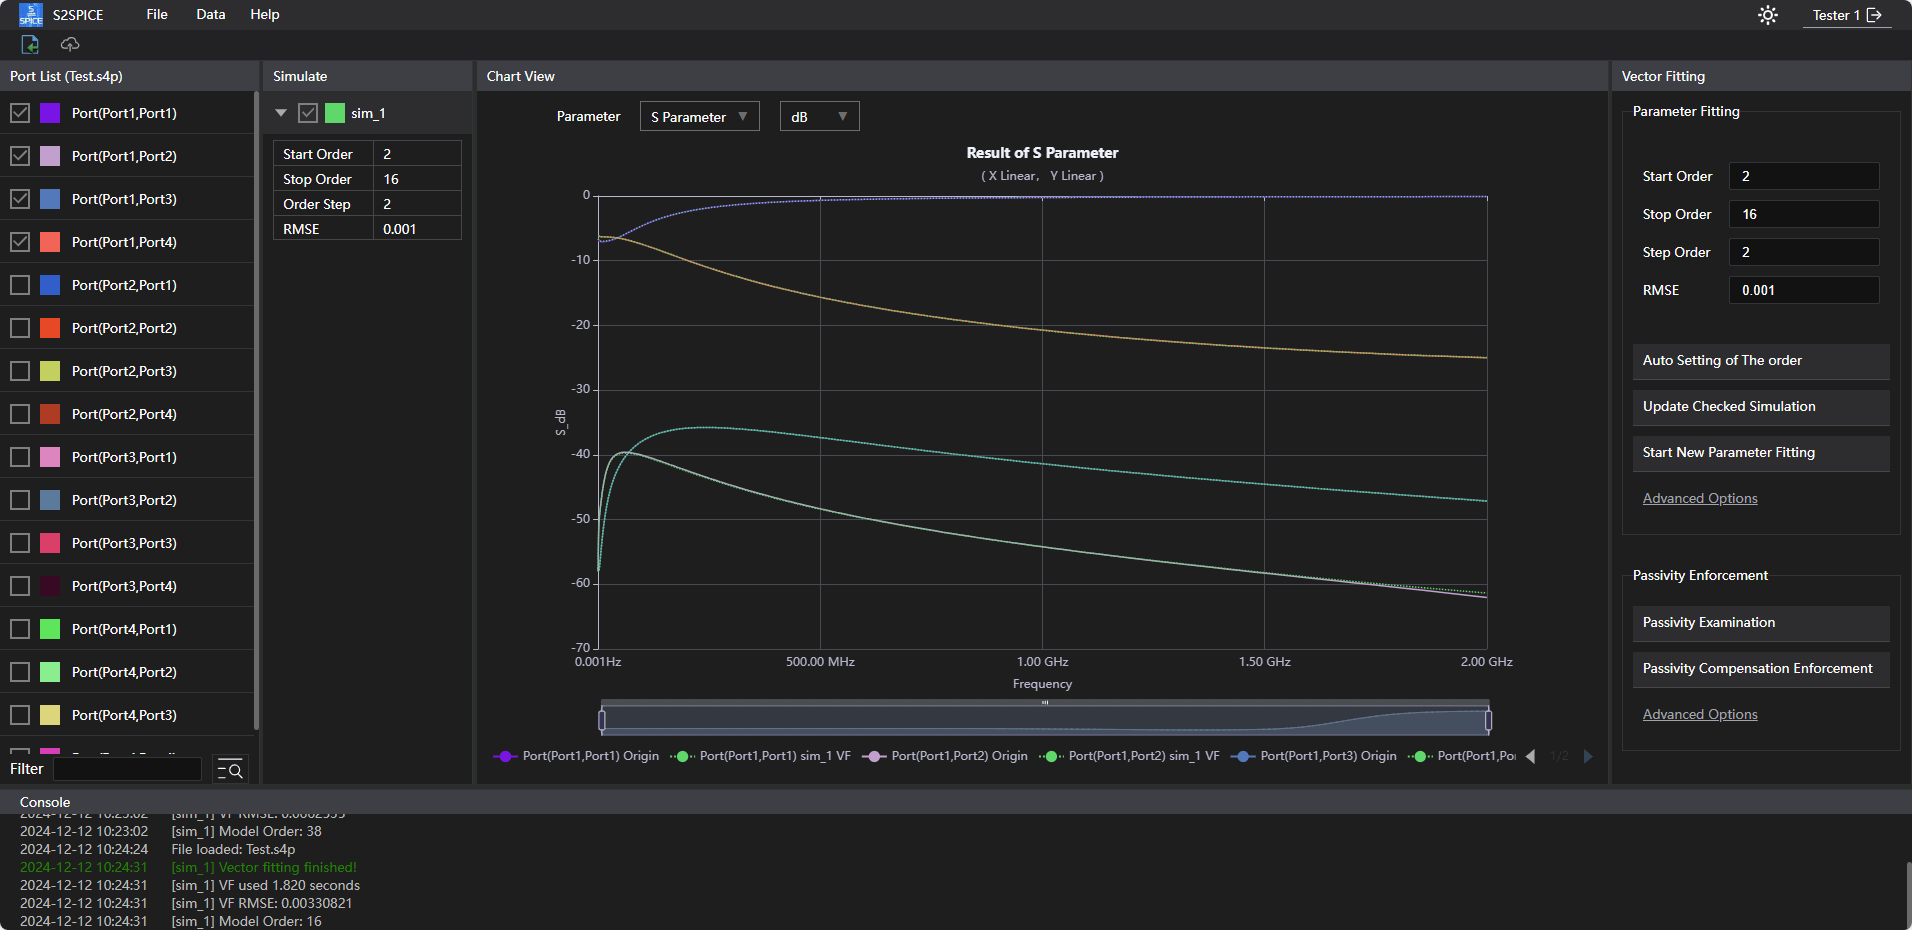Toggle the light/dark theme sun icon
The width and height of the screenshot is (1912, 930).
click(1768, 15)
